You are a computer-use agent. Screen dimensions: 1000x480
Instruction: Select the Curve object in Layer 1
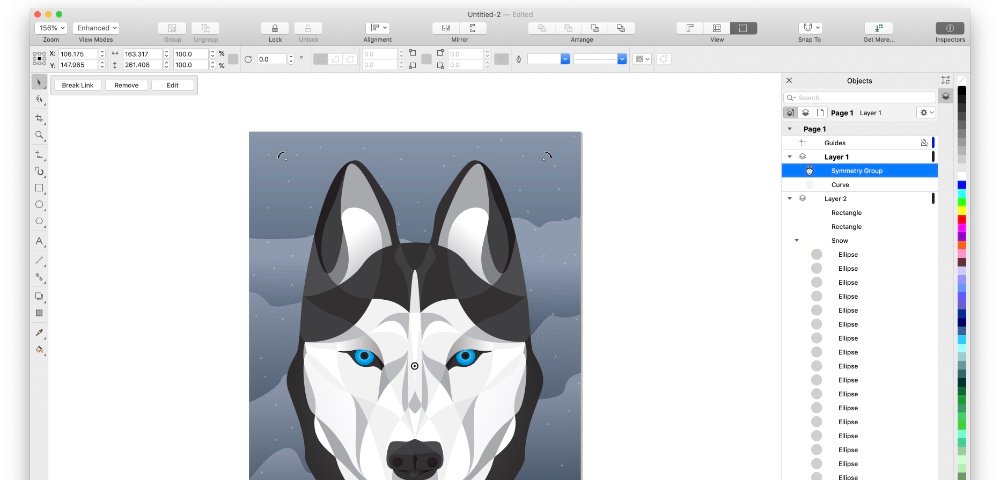coord(860,185)
